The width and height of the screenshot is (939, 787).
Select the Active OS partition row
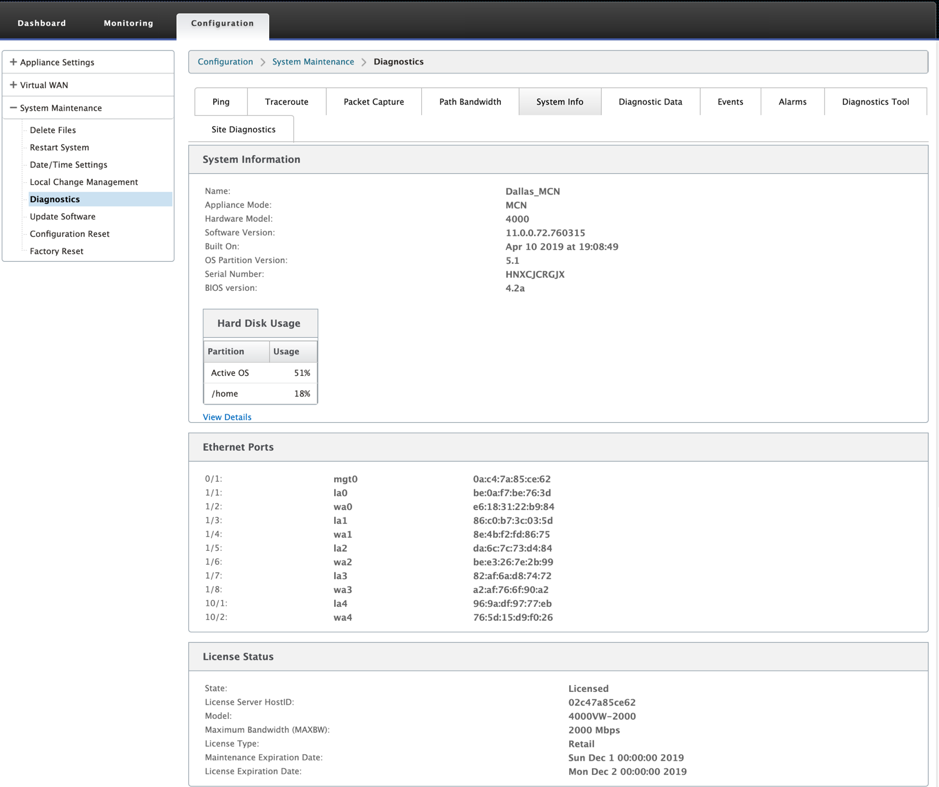[x=261, y=373]
